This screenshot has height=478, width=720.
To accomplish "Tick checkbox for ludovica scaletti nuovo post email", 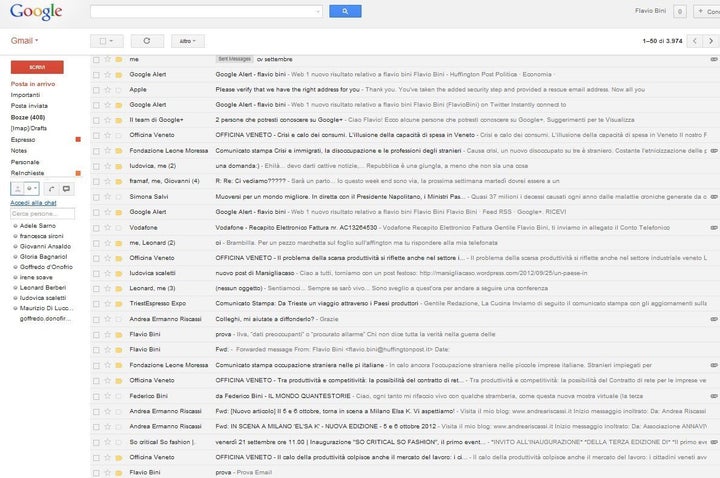I will point(96,274).
